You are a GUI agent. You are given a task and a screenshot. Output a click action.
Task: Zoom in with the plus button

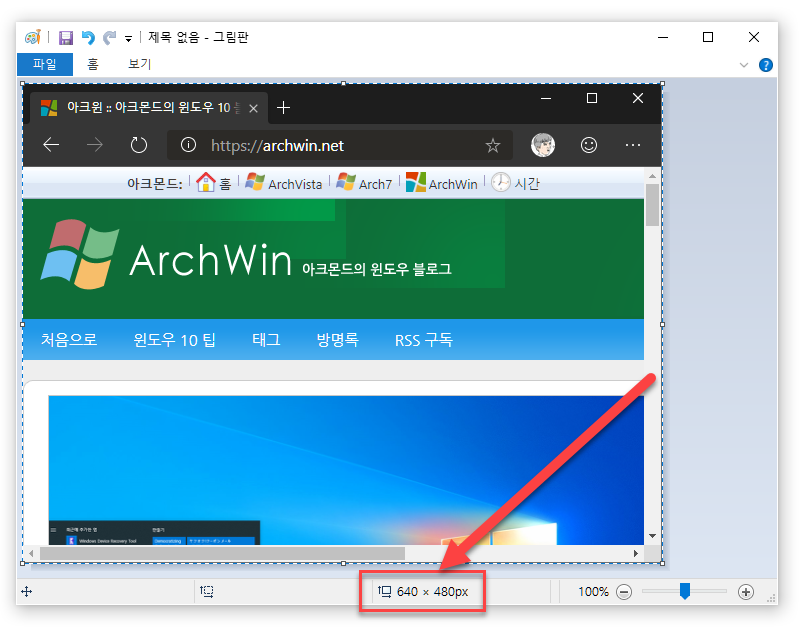click(x=745, y=592)
